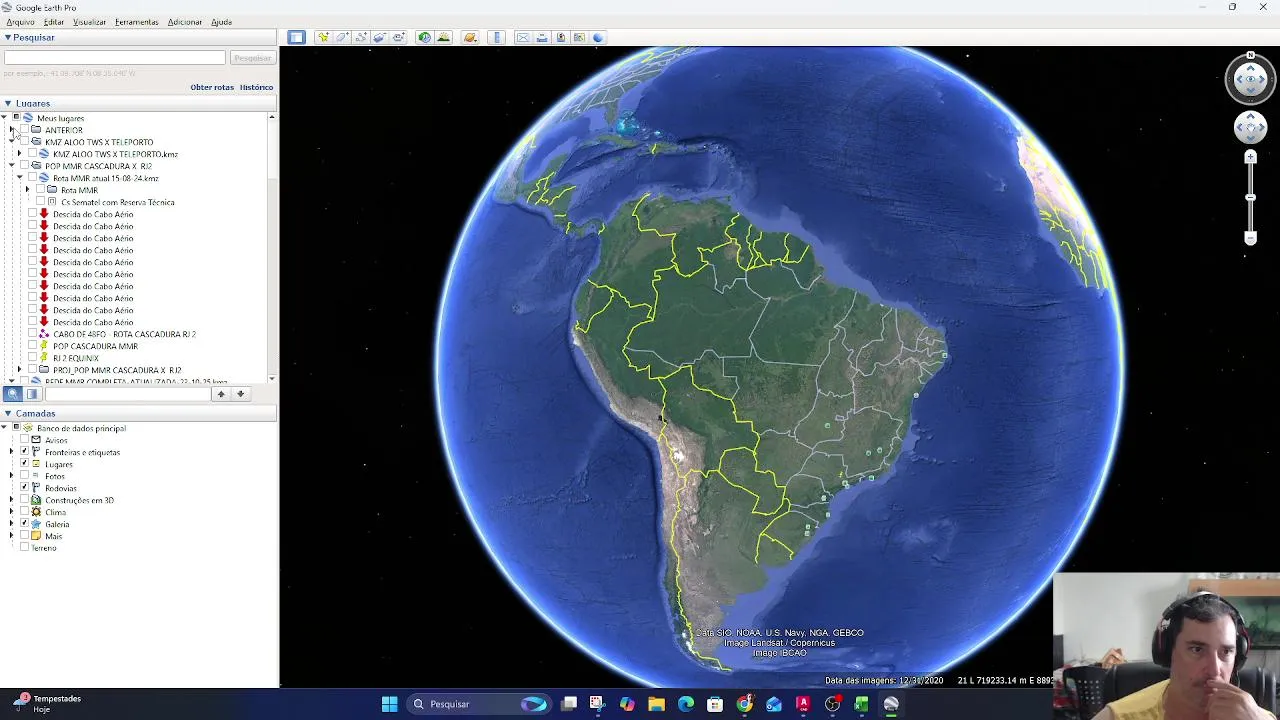Add a placemark with the yellow pushpin tool
The height and width of the screenshot is (720, 1280).
323,37
